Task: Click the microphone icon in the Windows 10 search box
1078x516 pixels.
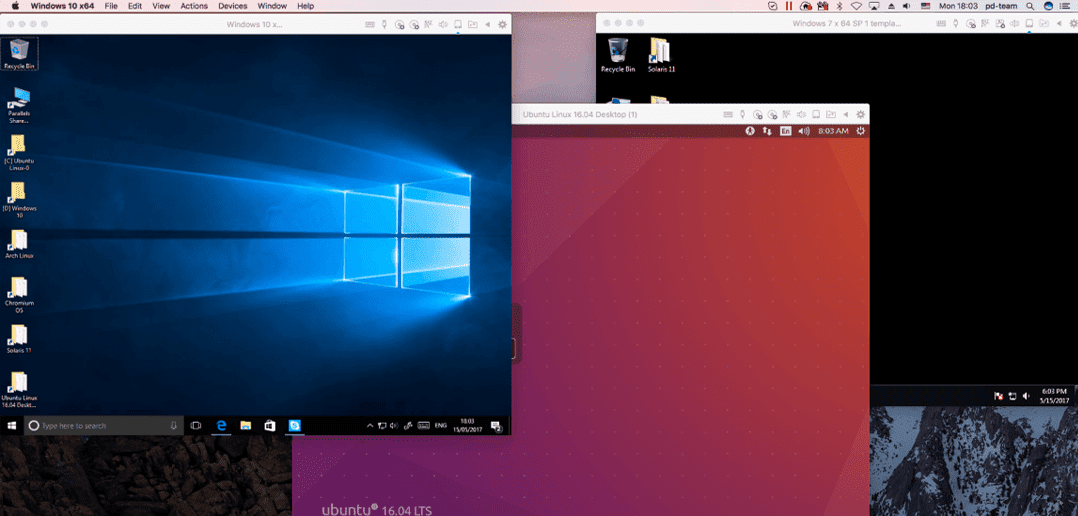Action: click(x=174, y=426)
